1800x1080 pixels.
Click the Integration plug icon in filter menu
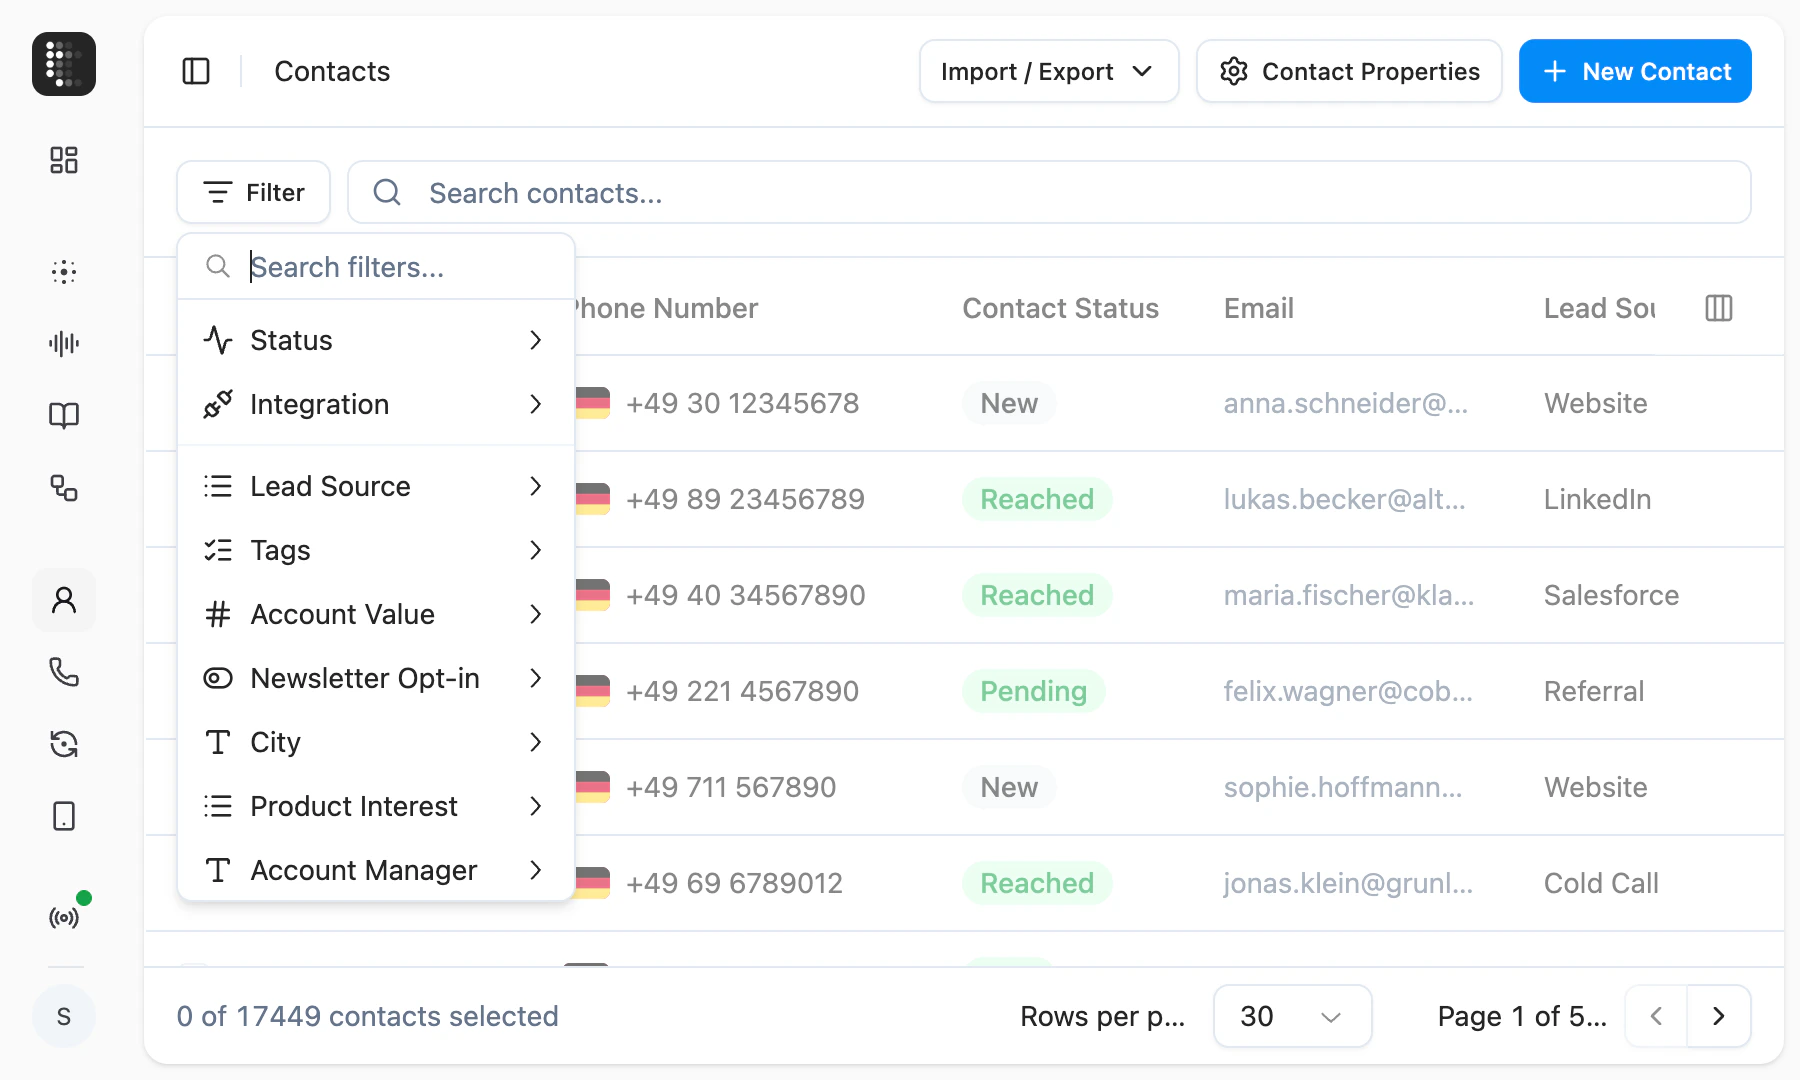coord(218,404)
